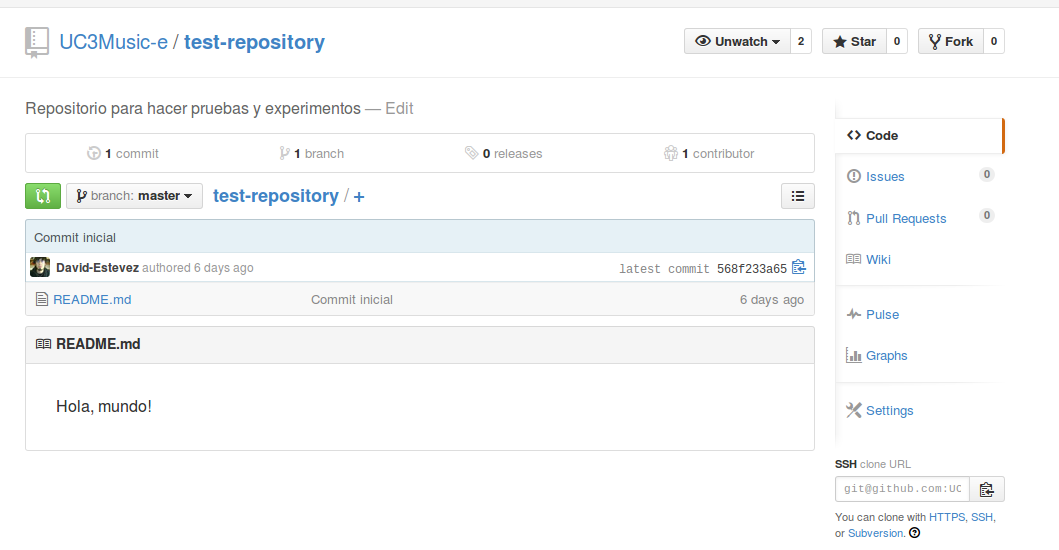Image resolution: width=1059 pixels, height=550 pixels.
Task: Open the Wiki section
Action: pyautogui.click(x=878, y=259)
